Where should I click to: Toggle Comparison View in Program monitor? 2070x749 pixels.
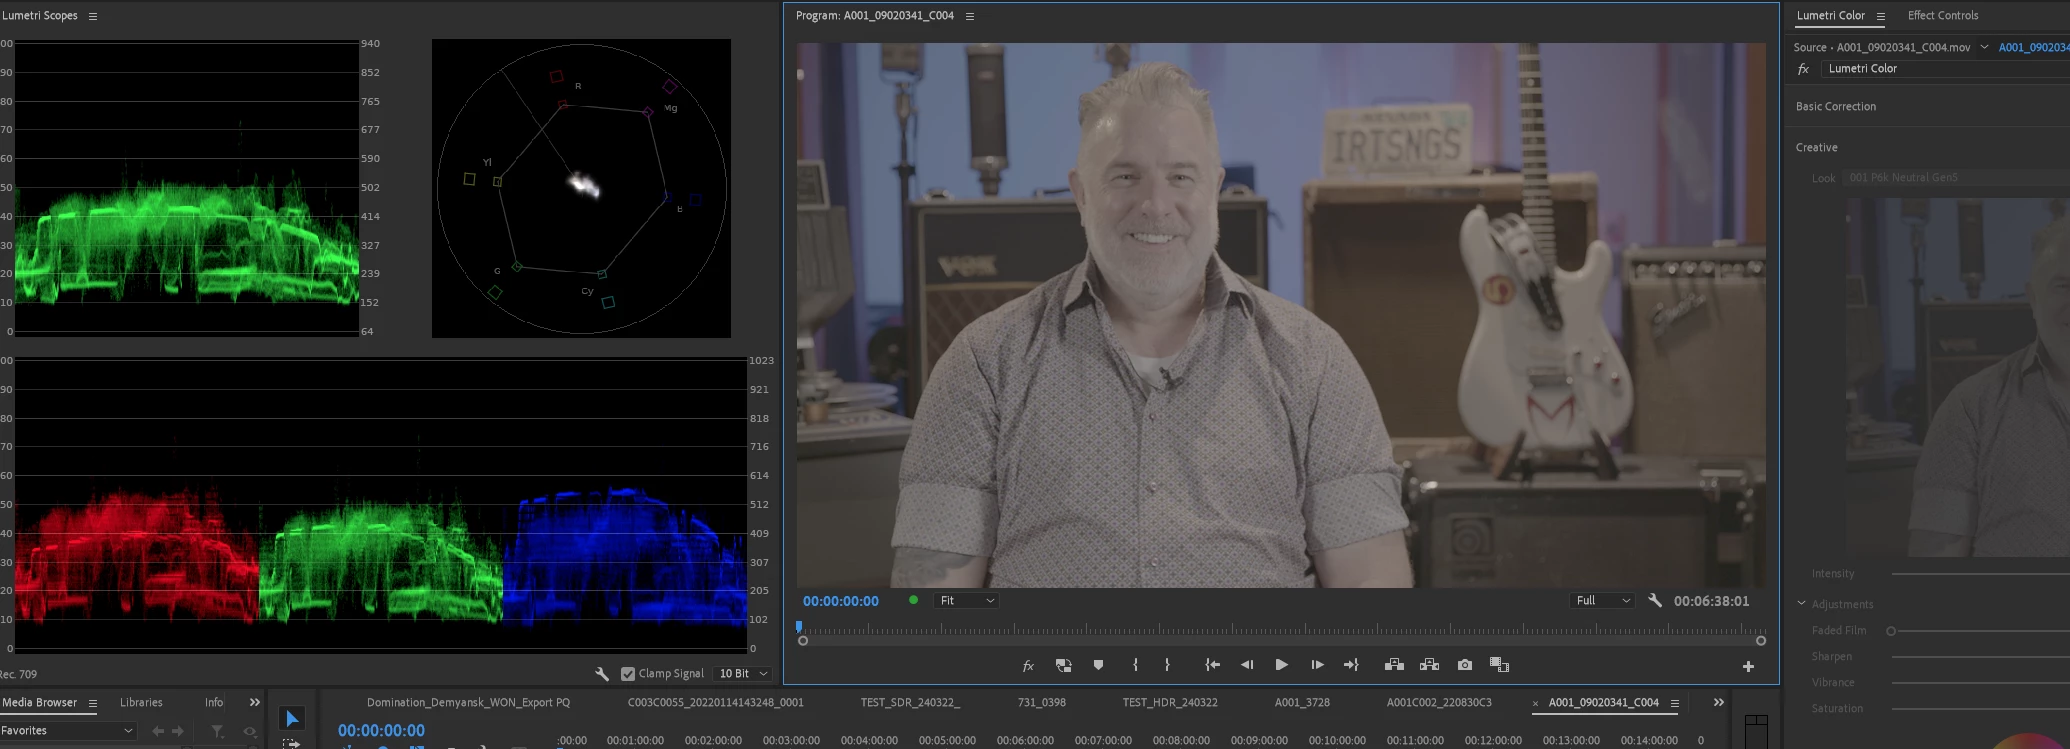pos(1499,665)
